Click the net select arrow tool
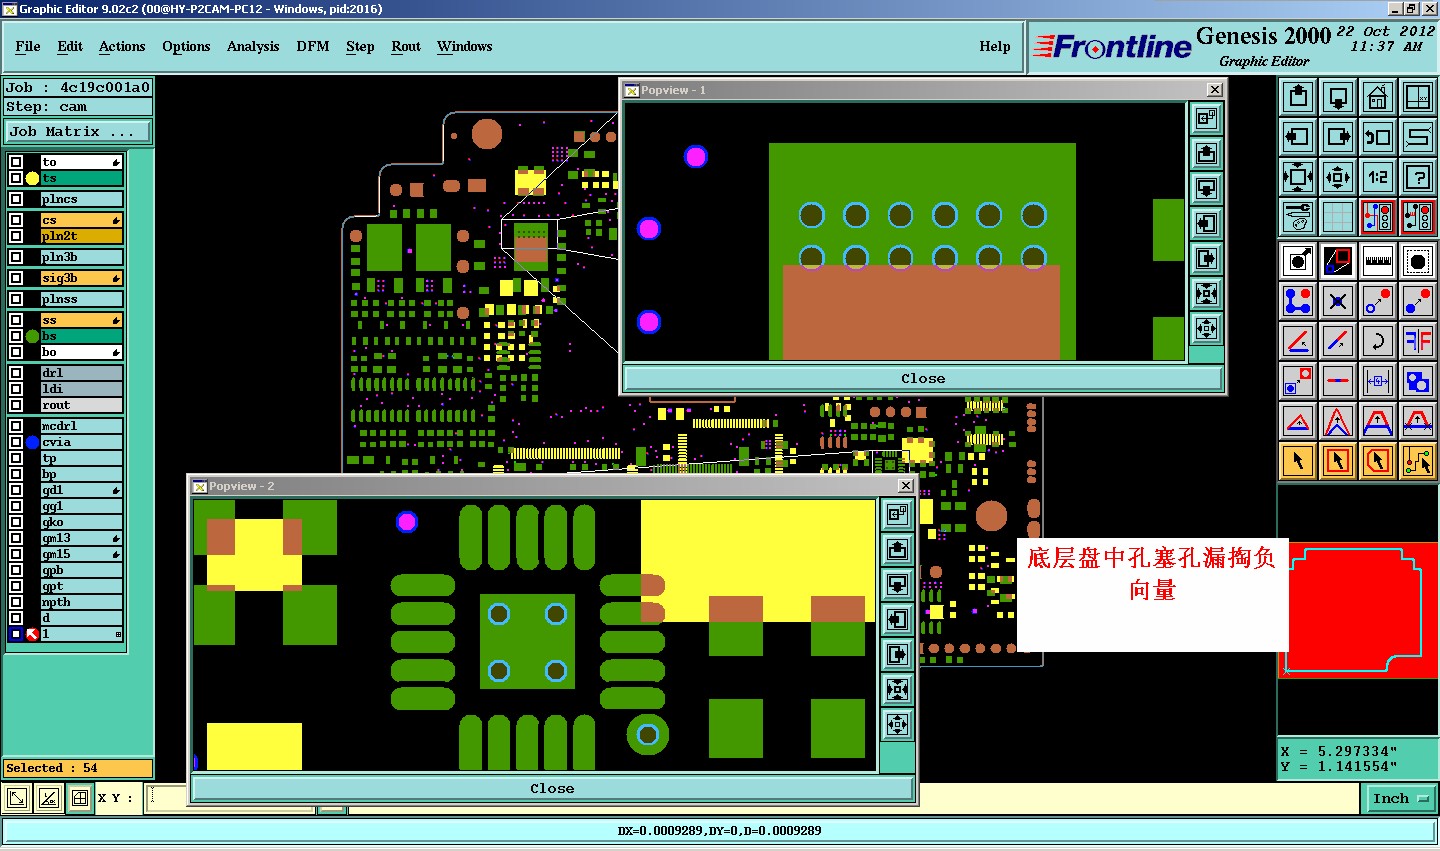Screen dimensions: 1440x851 1418,461
